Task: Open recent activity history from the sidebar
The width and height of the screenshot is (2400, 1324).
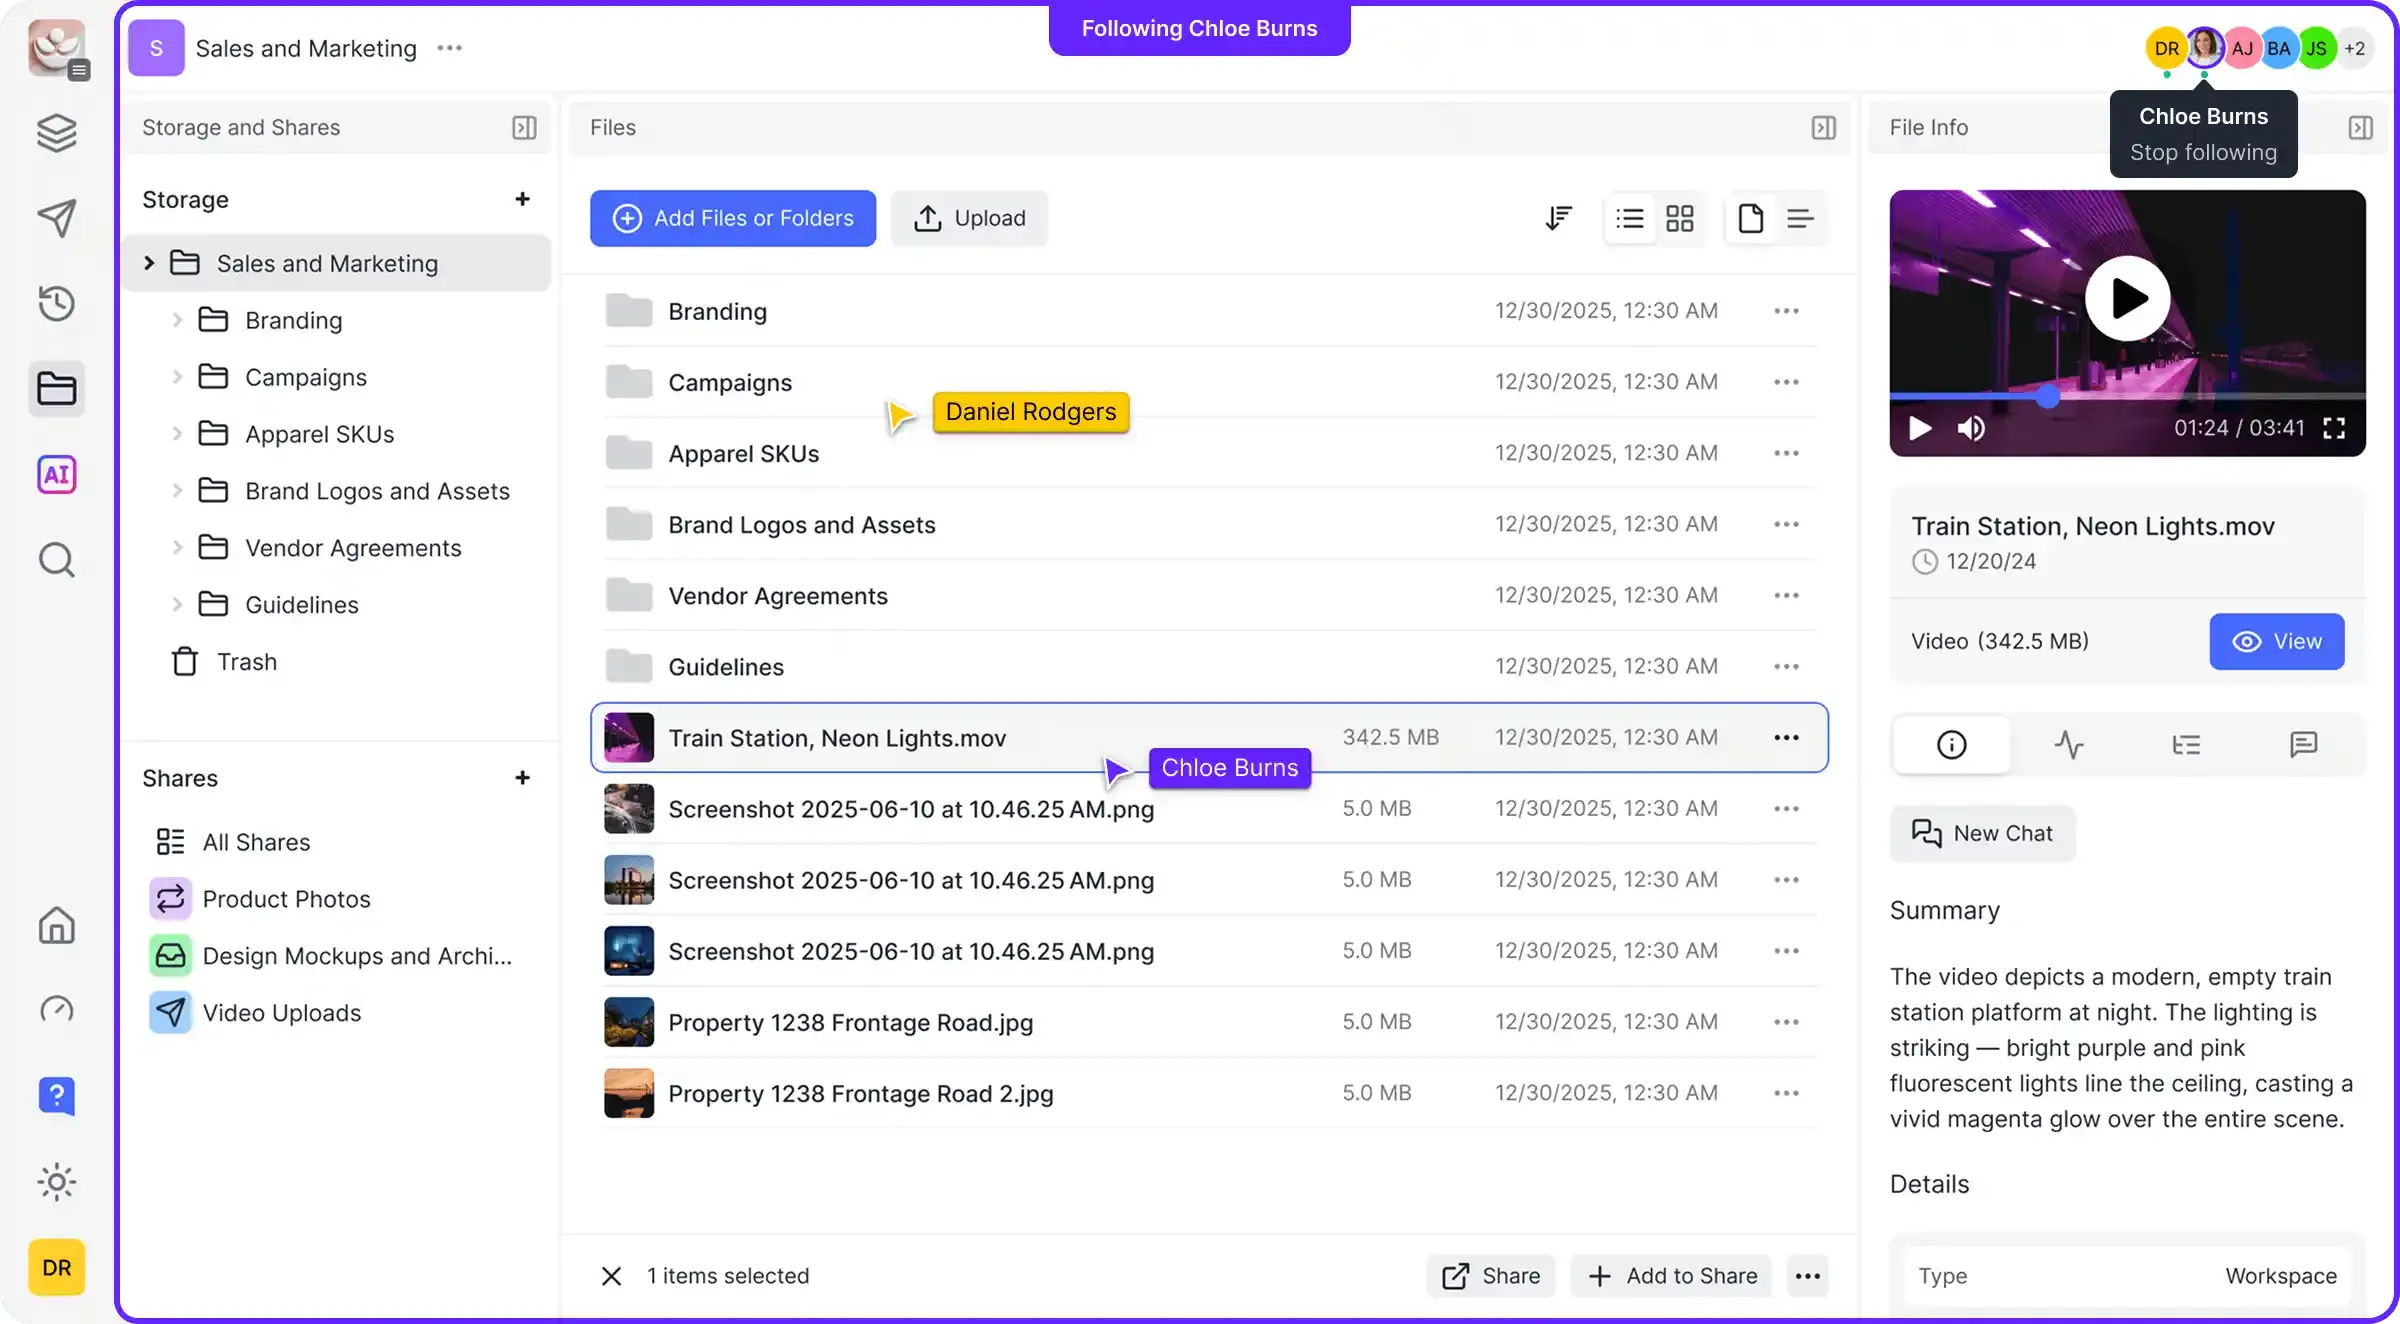Action: pyautogui.click(x=57, y=303)
